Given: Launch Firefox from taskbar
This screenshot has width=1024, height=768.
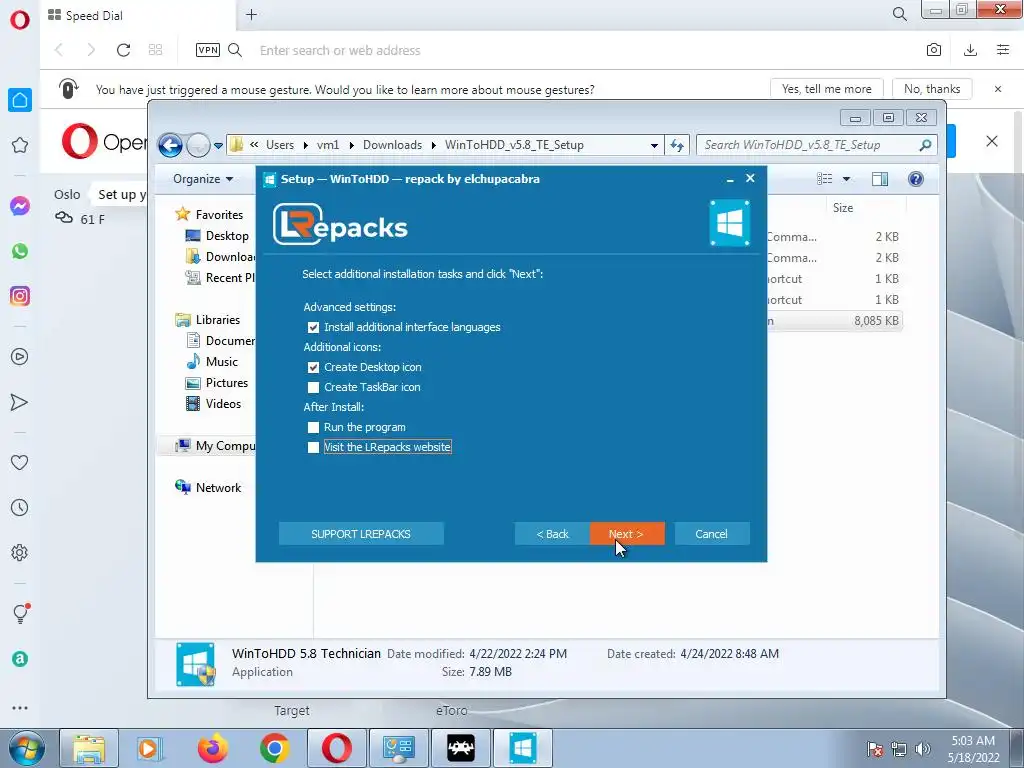Looking at the screenshot, I should [x=213, y=748].
